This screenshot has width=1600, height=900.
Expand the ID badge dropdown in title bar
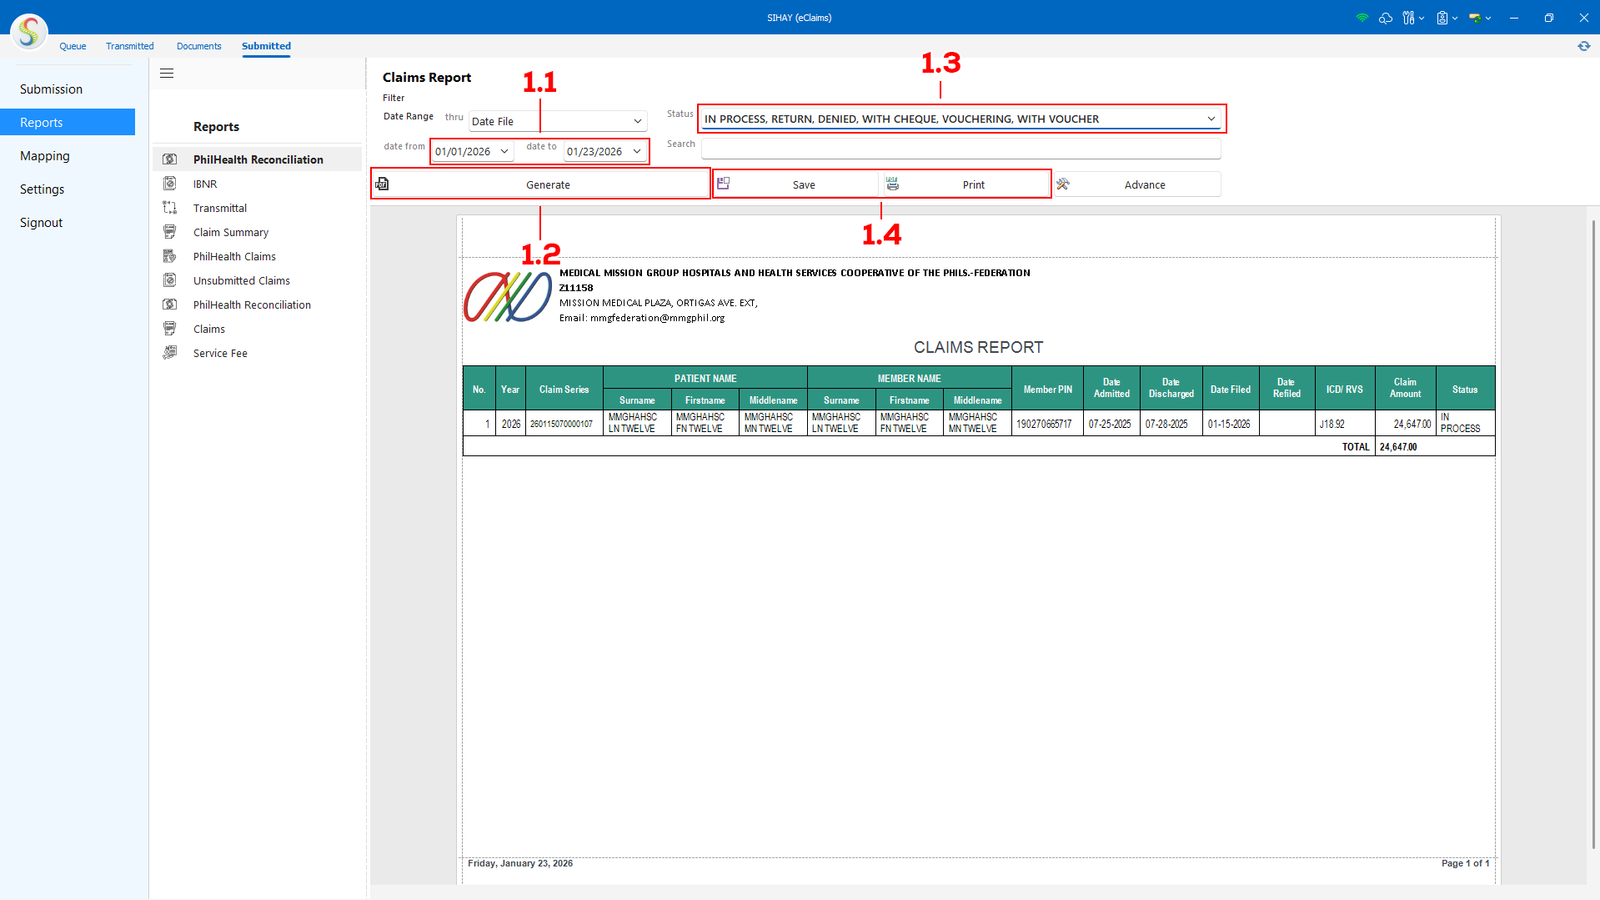tap(1446, 18)
